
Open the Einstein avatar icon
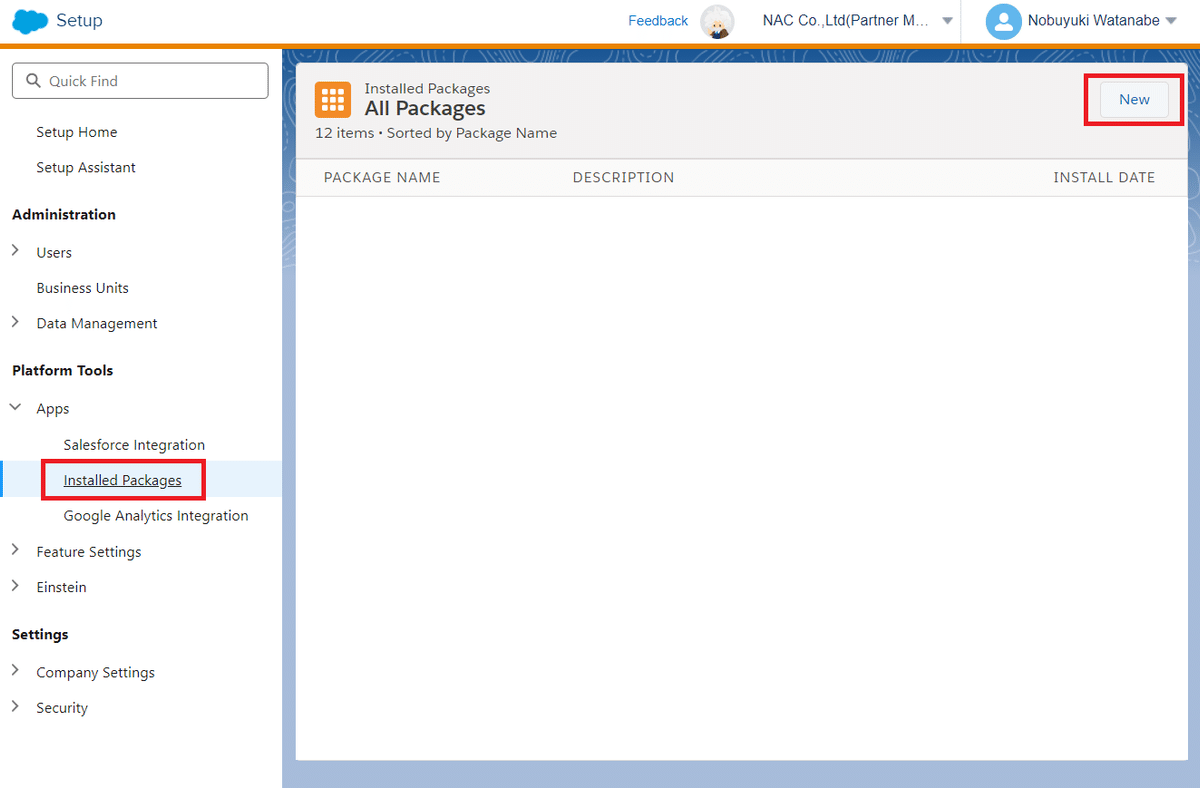click(717, 22)
